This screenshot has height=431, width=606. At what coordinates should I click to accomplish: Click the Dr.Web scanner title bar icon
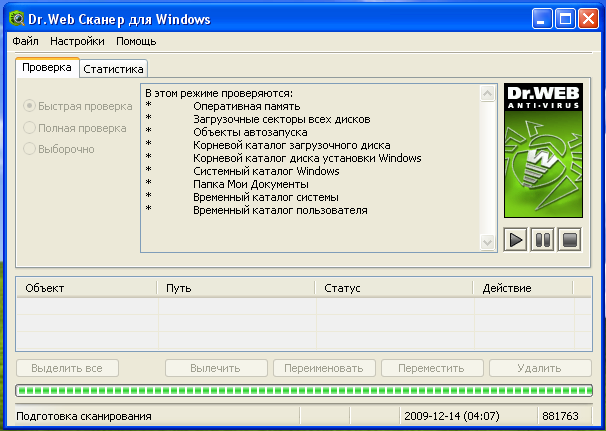pos(17,19)
